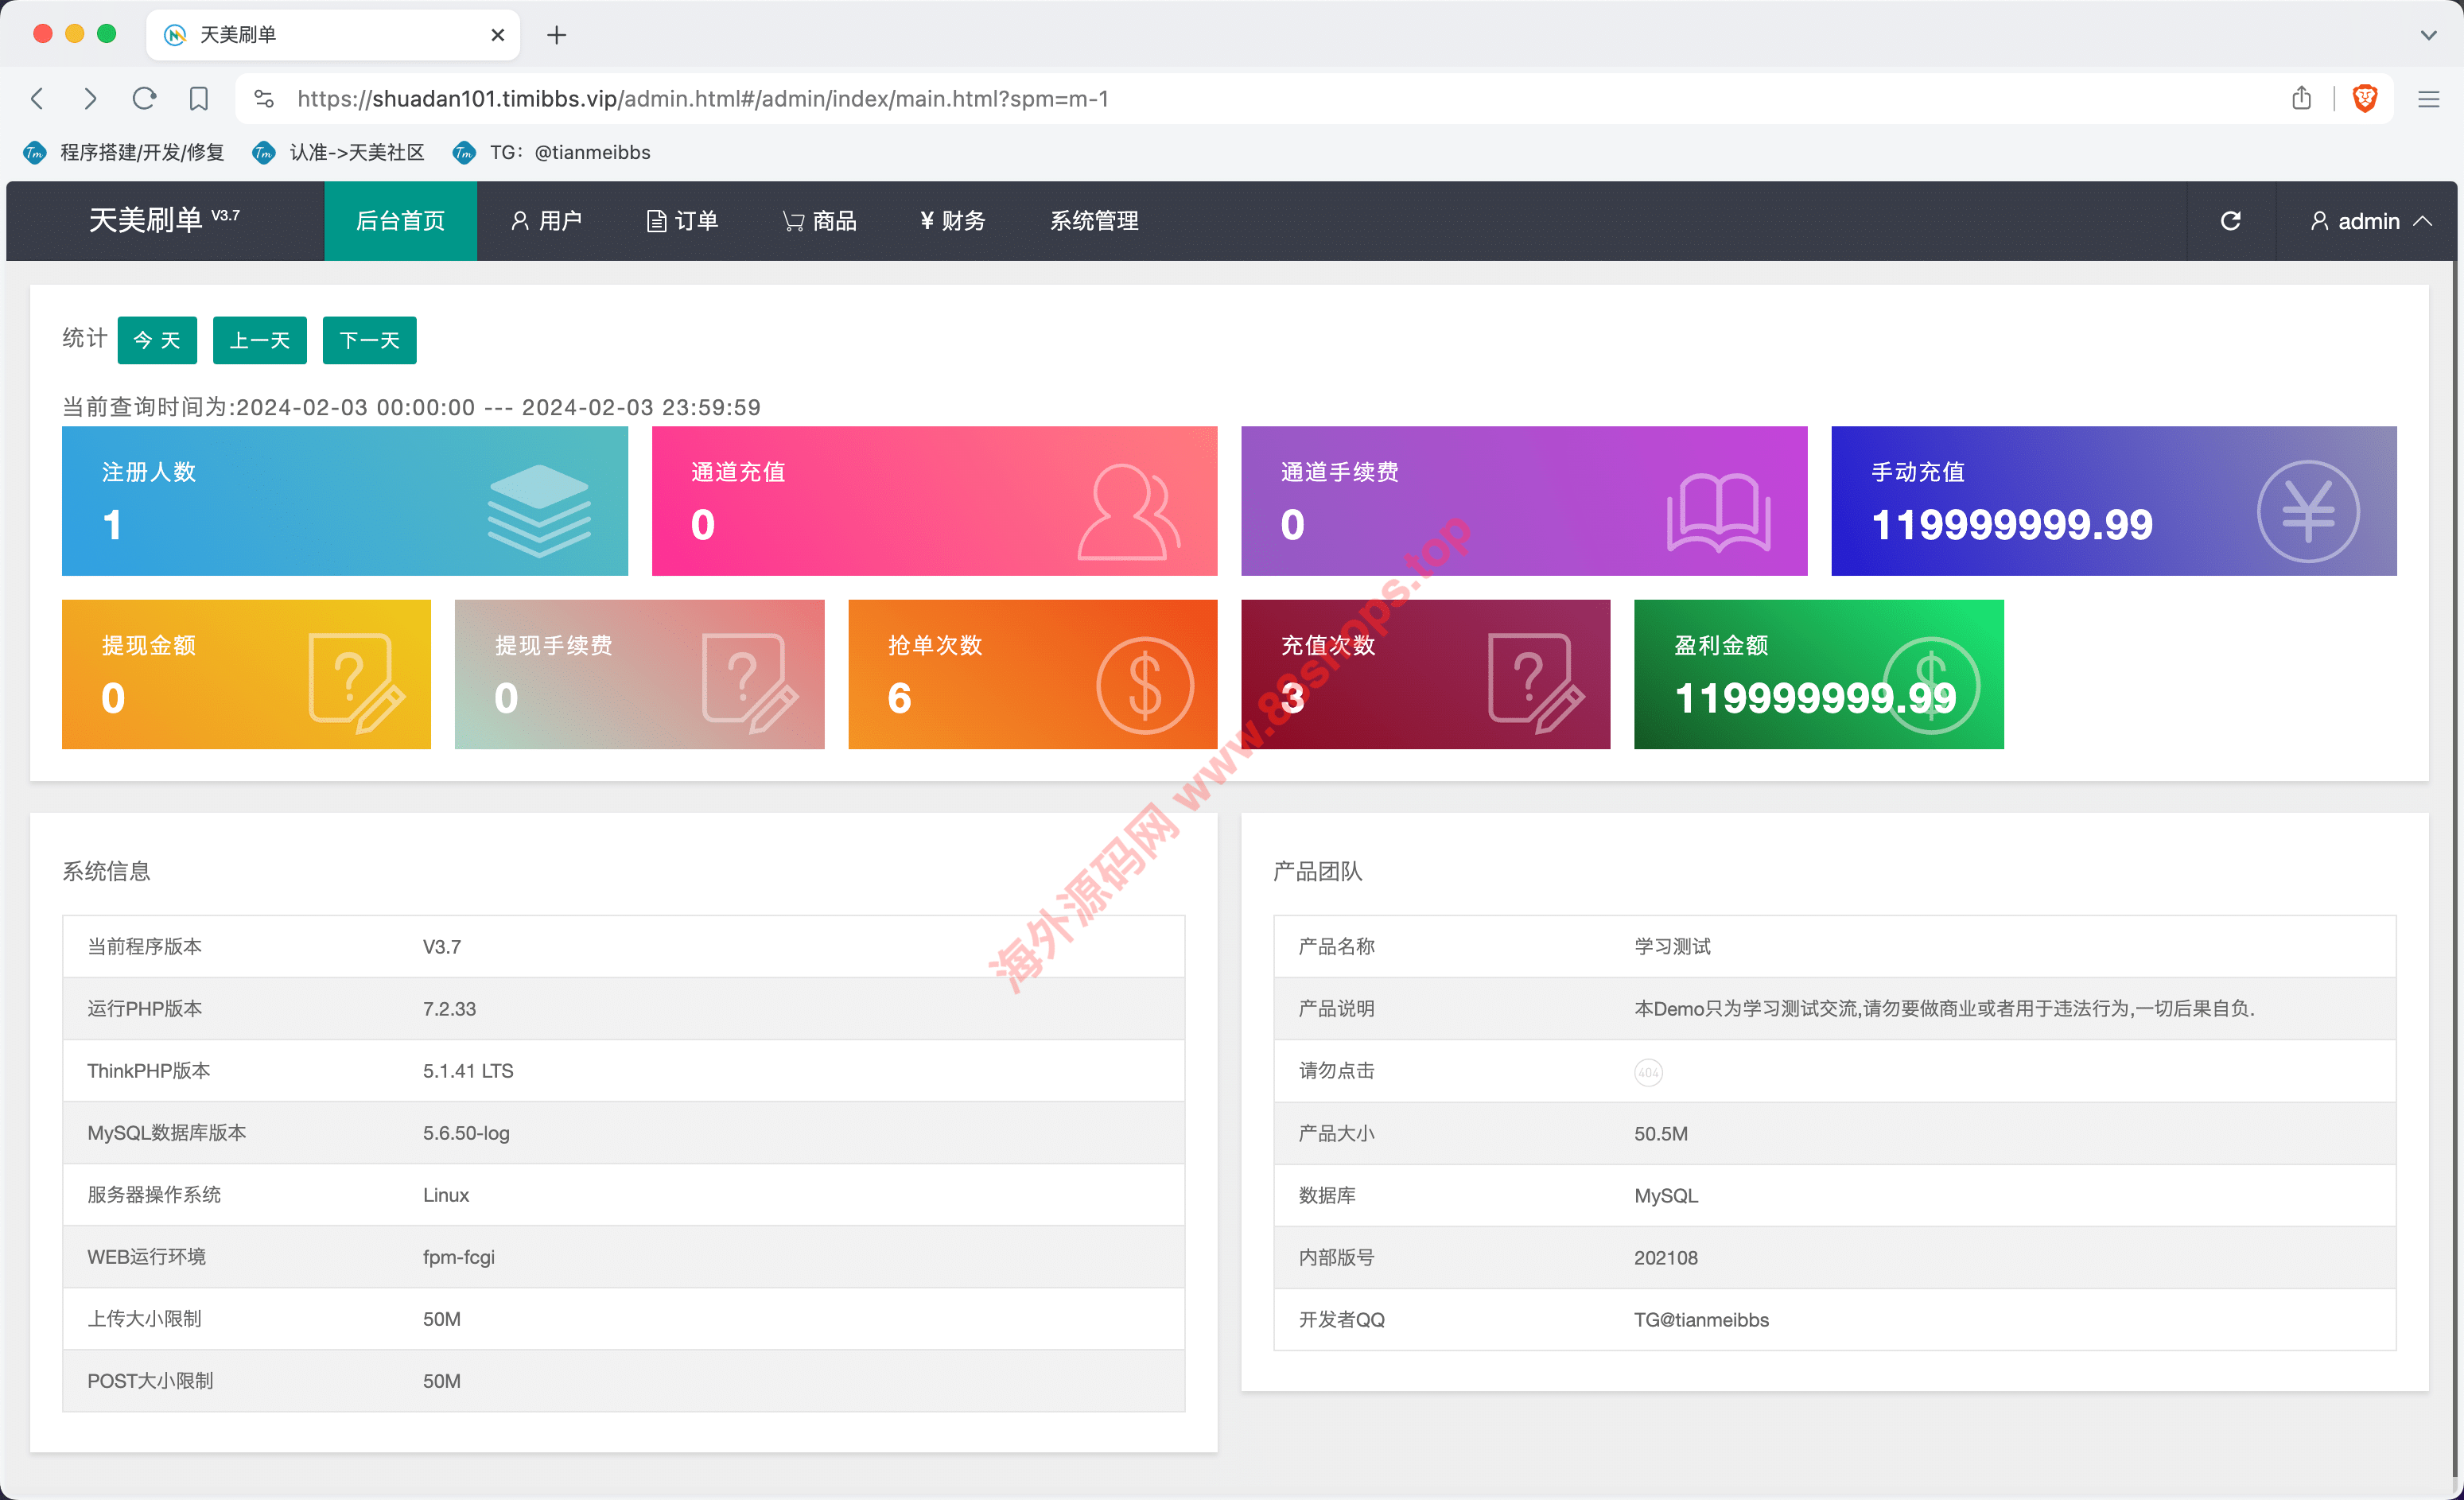The width and height of the screenshot is (2464, 1500).
Task: Open the 财务 navigation menu
Action: tap(952, 221)
